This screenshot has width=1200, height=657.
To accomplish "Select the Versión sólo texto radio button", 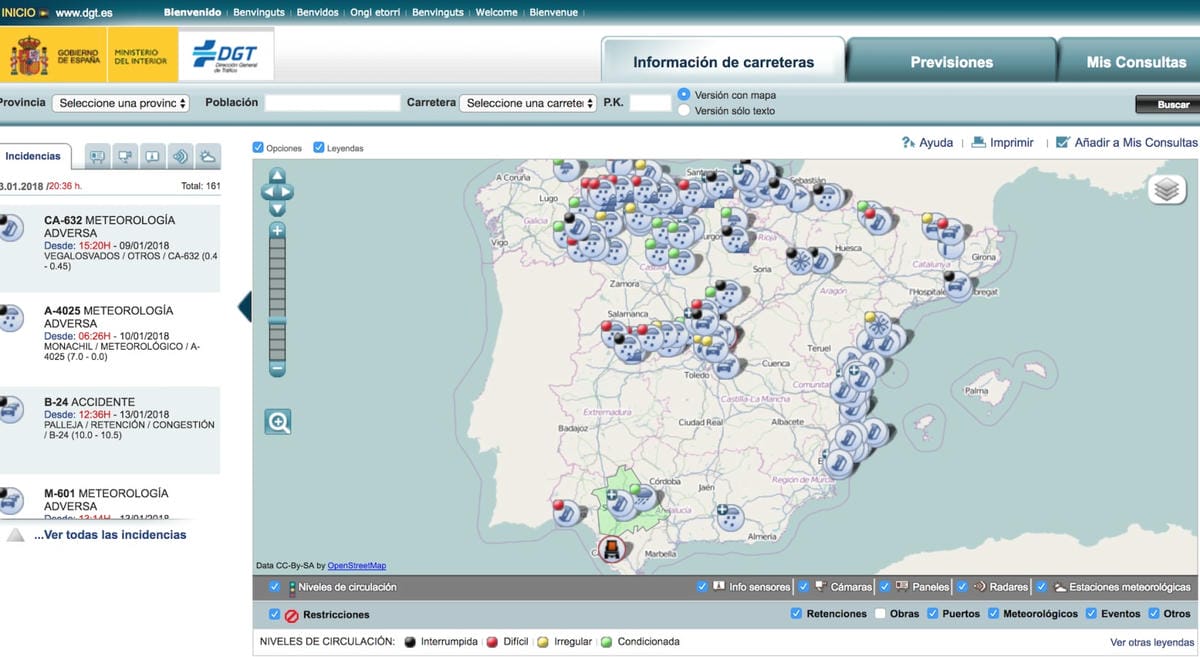I will tap(684, 110).
